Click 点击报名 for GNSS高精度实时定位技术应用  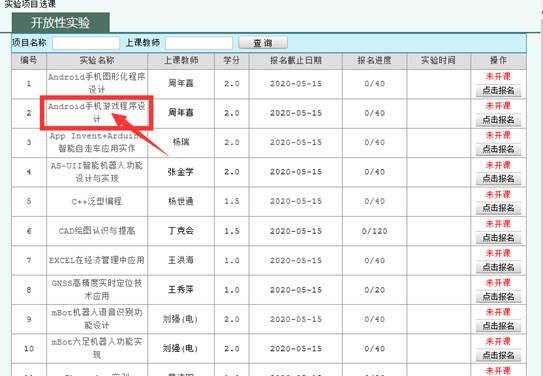click(498, 297)
